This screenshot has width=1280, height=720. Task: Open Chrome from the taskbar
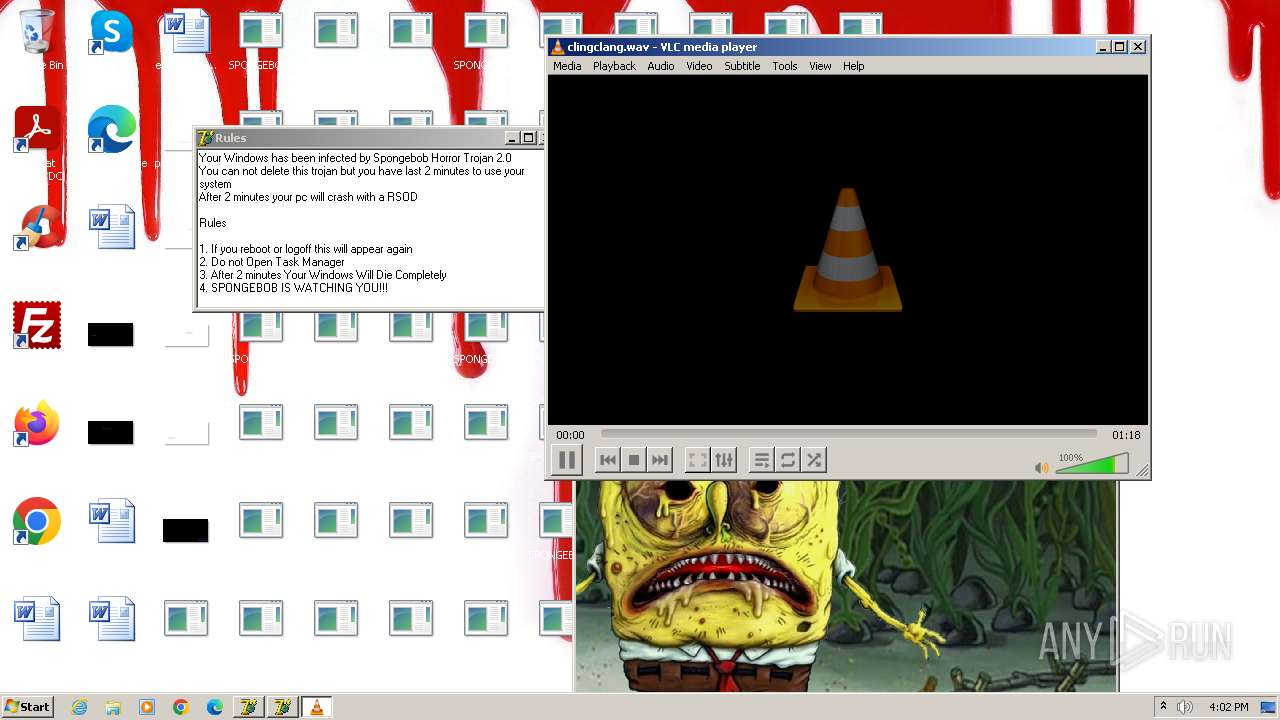point(181,707)
